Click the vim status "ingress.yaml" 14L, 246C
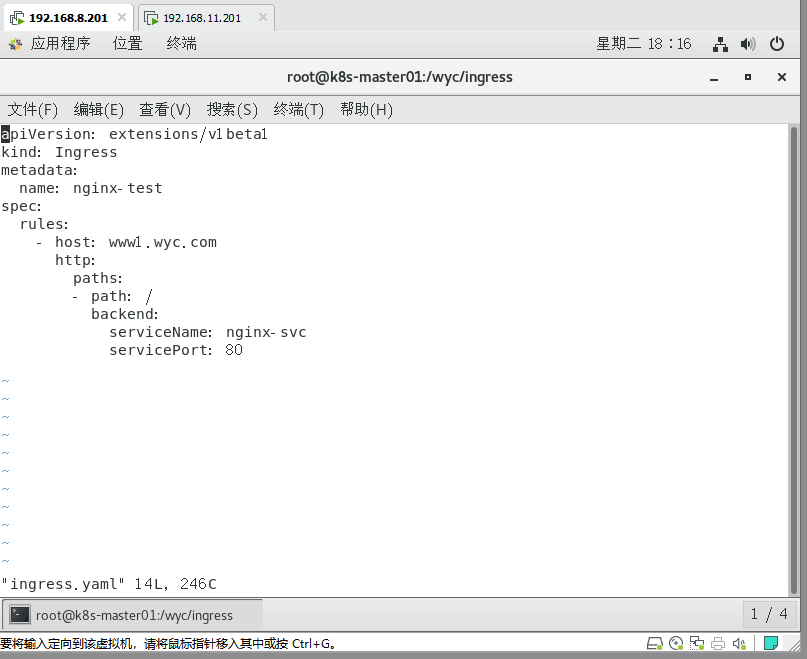 pos(109,584)
